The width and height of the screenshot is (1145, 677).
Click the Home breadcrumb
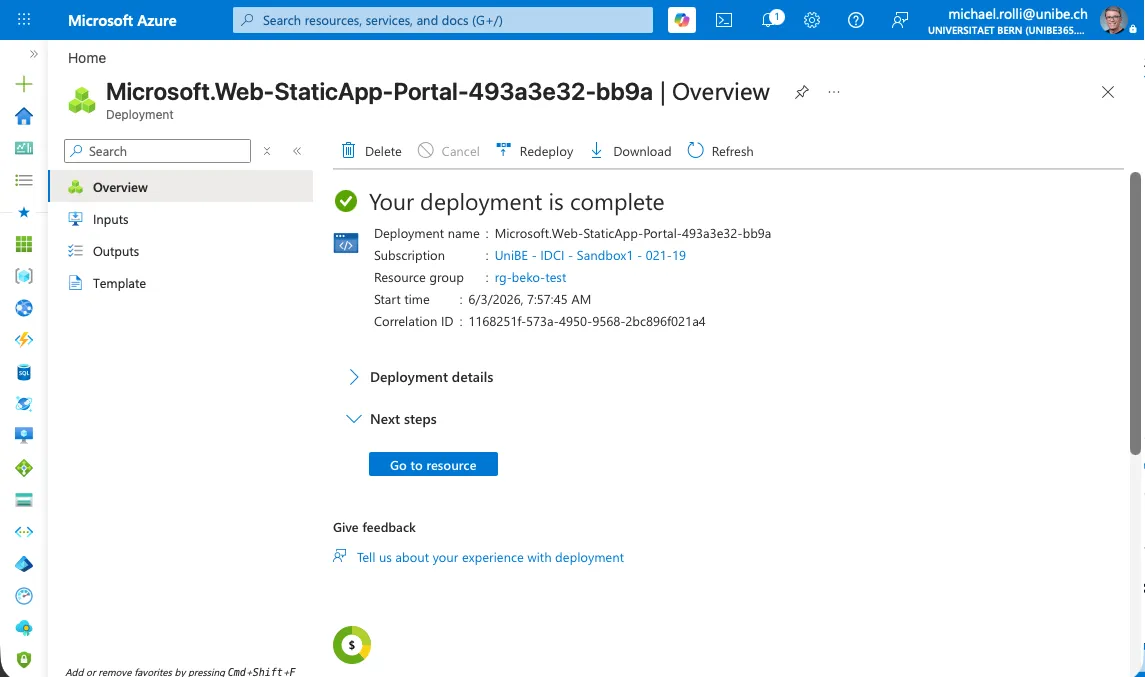click(x=87, y=58)
